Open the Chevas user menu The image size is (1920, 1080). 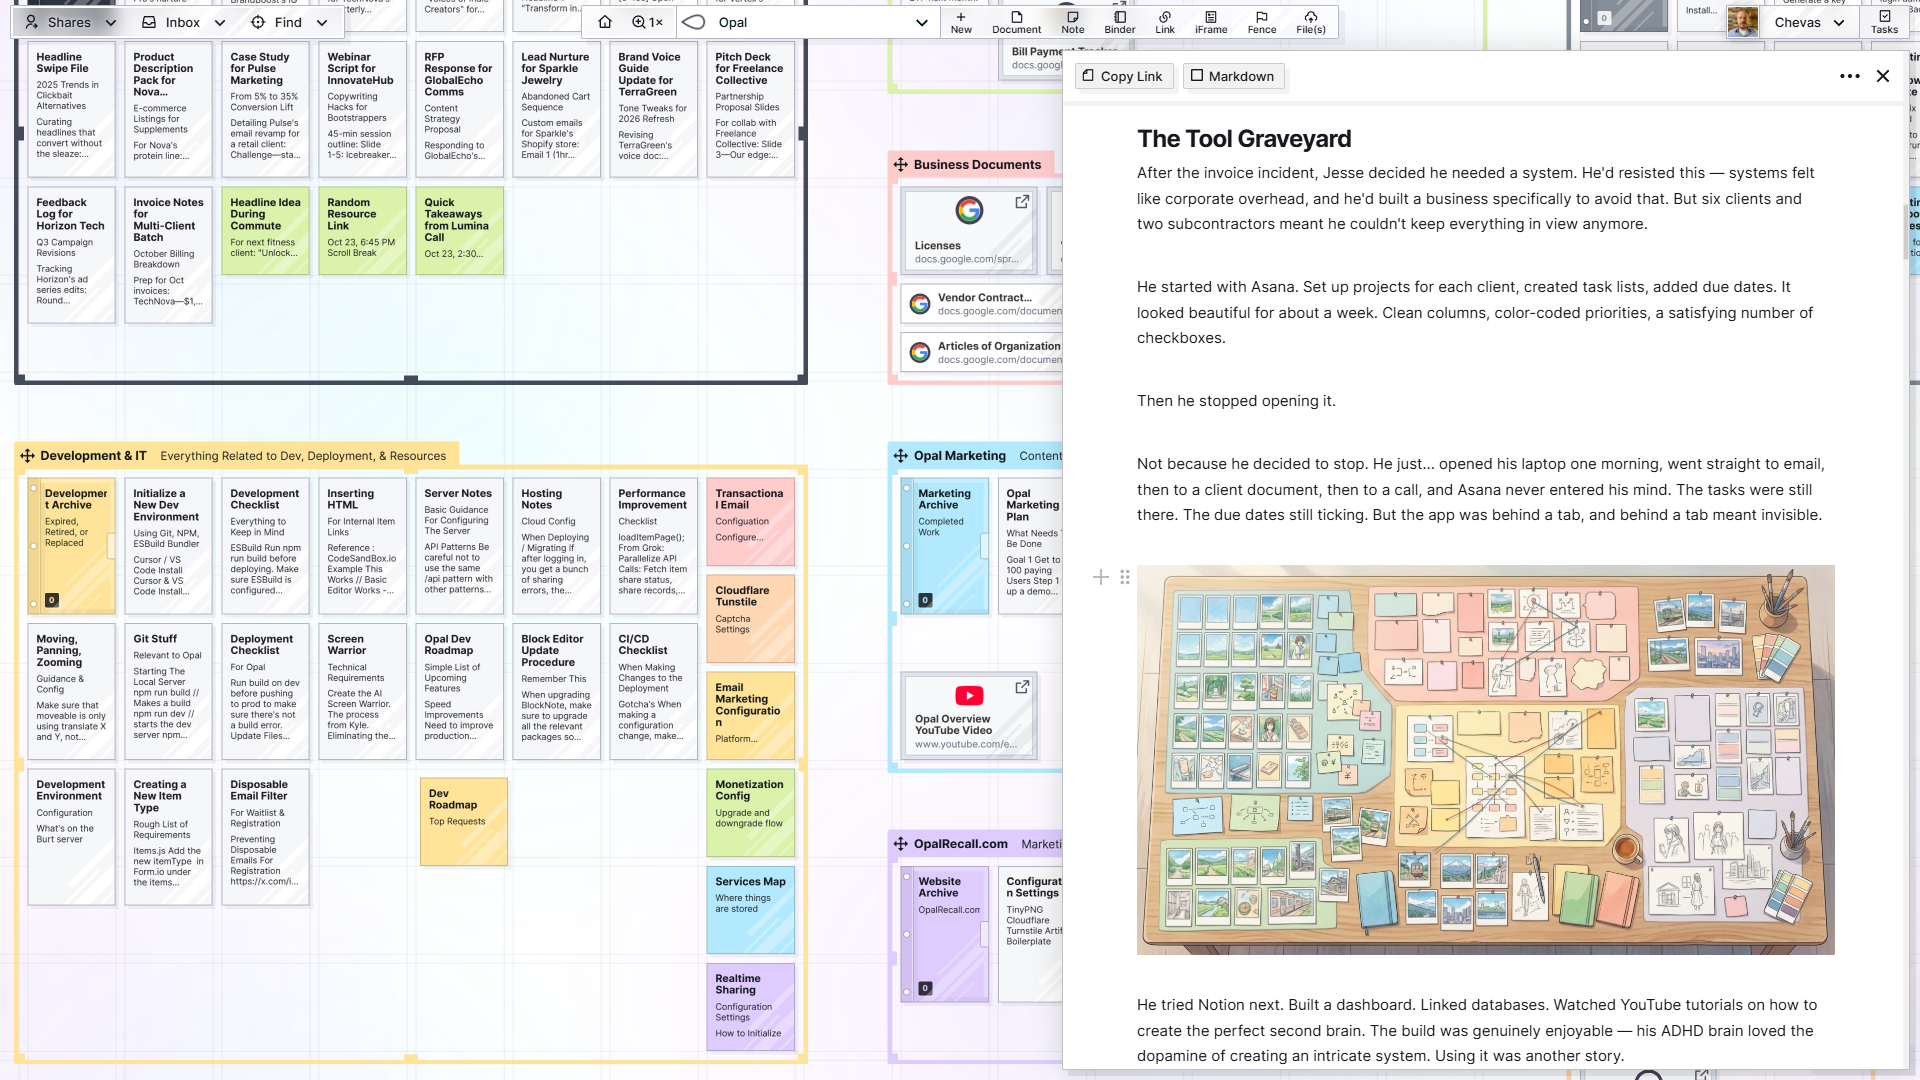(x=1809, y=22)
